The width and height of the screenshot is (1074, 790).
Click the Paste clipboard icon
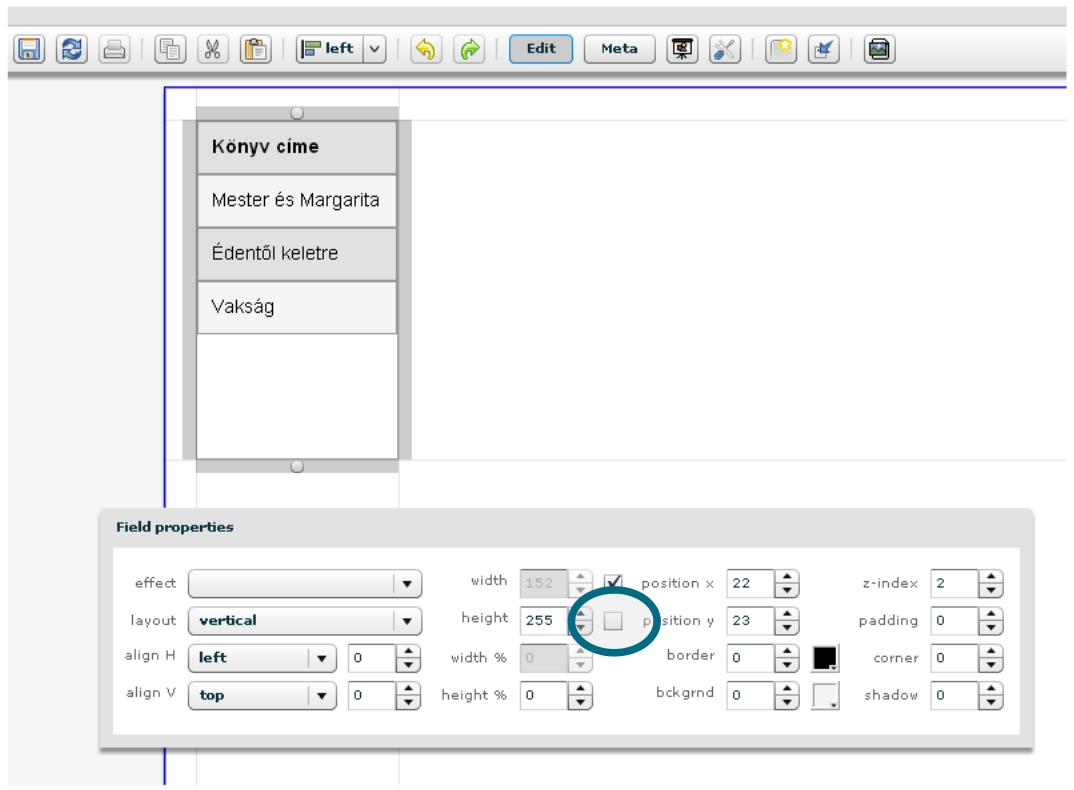255,49
